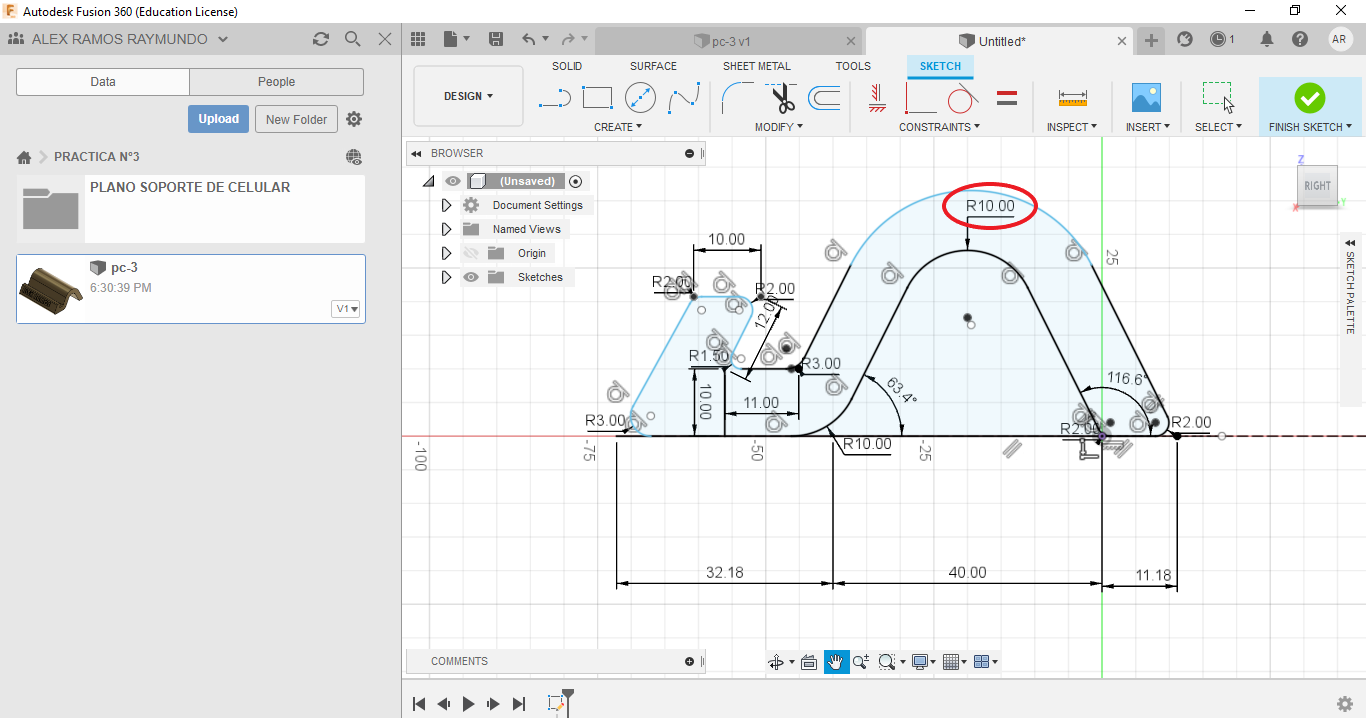
Task: Choose the Circle sketch tool
Action: click(x=640, y=98)
